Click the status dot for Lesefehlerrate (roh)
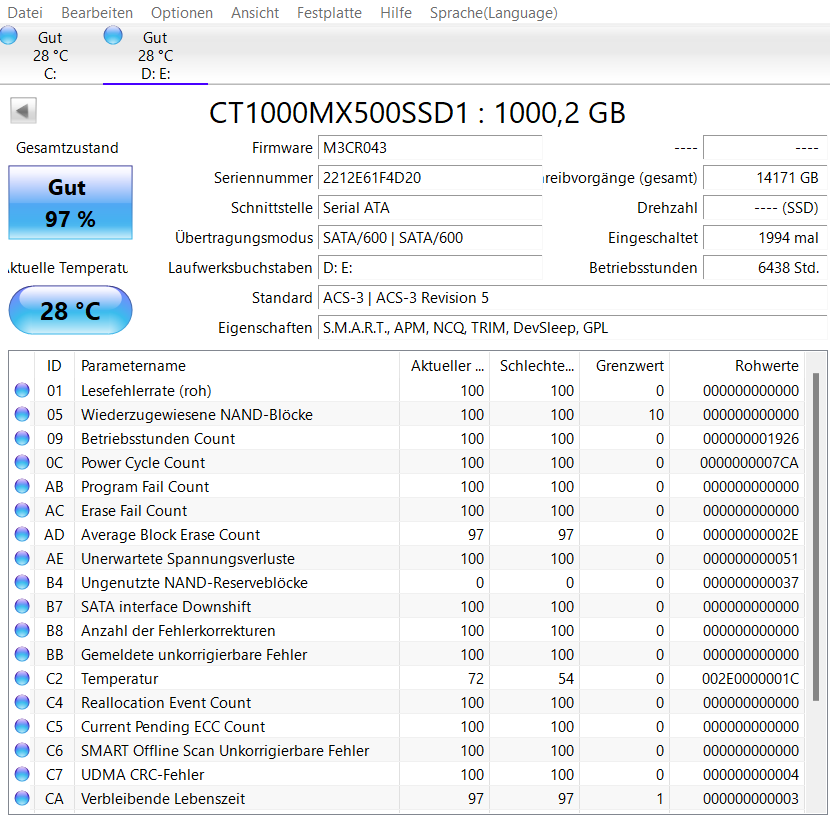Viewport: 830px width, 818px height. pos(22,390)
